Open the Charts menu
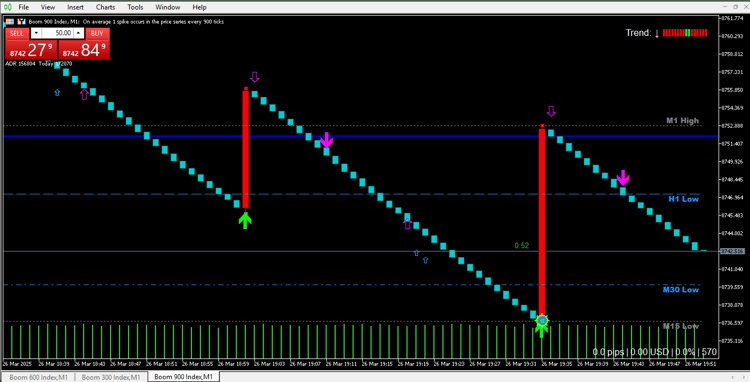 coord(105,7)
